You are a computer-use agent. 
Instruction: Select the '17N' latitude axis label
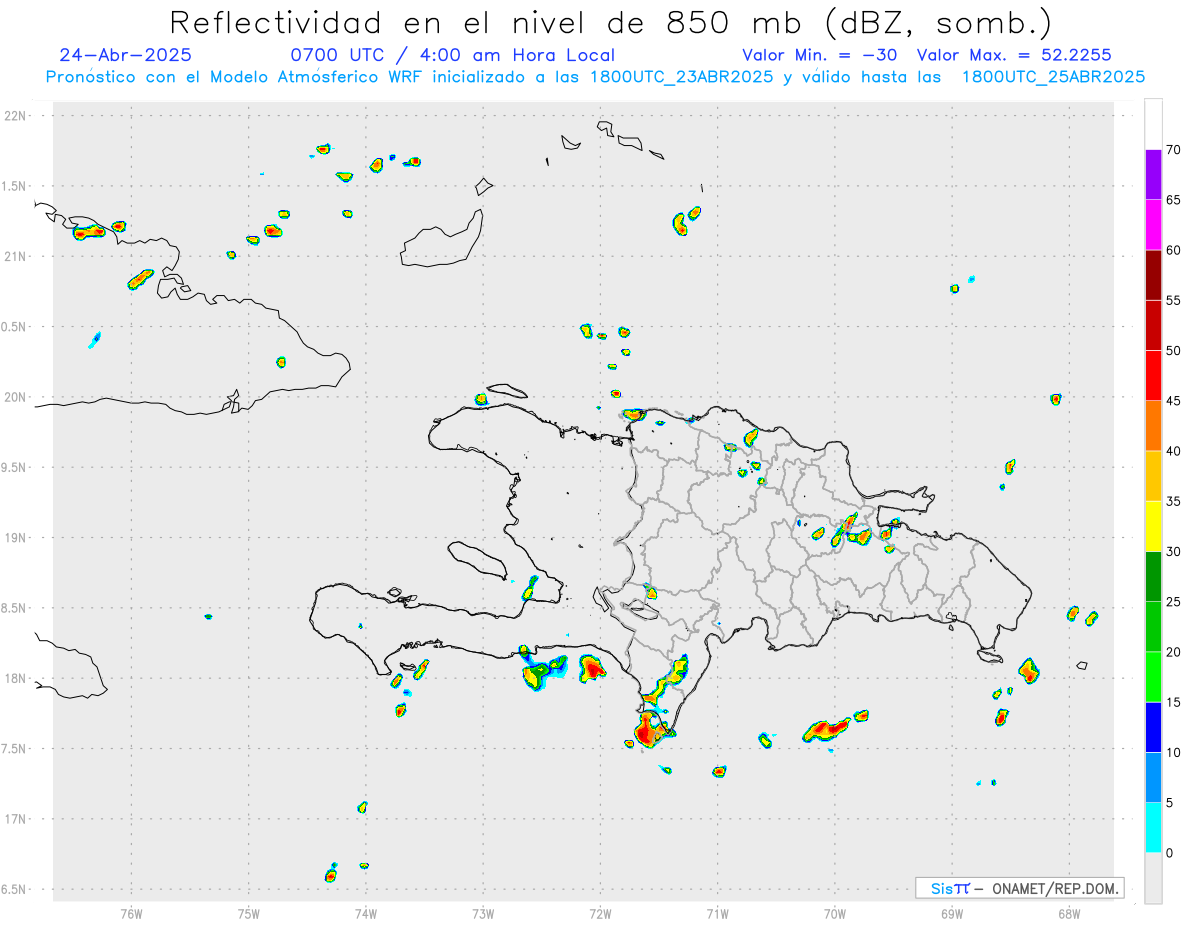tap(16, 819)
